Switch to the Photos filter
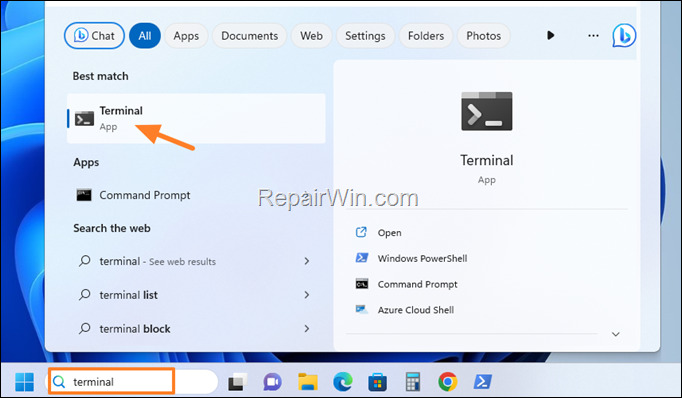This screenshot has height=398, width=682. (484, 36)
